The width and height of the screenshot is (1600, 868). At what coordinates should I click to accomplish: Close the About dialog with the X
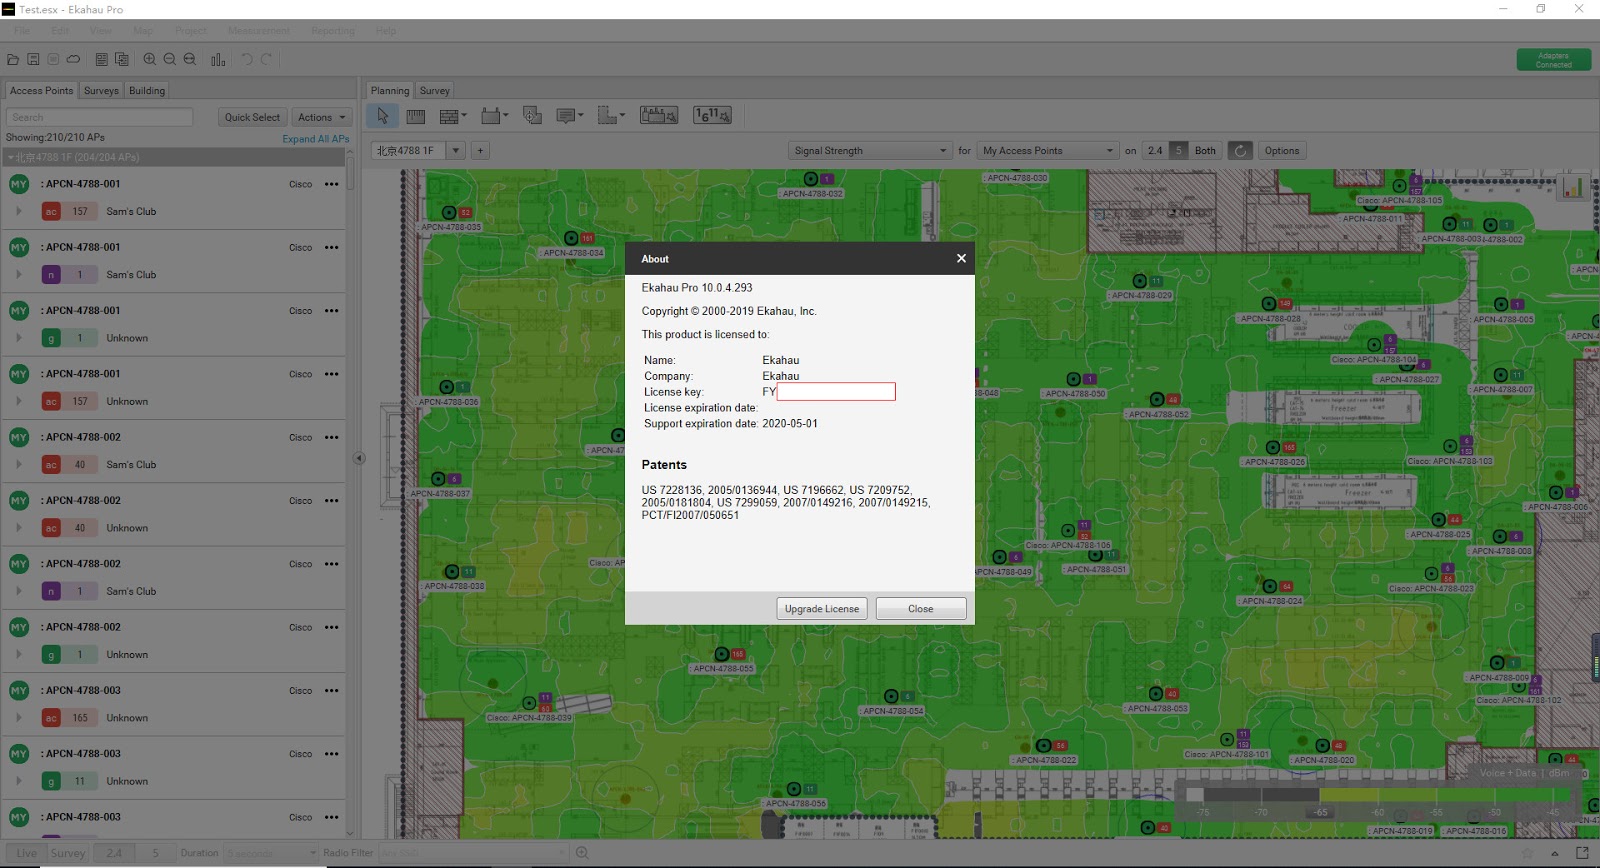[x=961, y=258]
